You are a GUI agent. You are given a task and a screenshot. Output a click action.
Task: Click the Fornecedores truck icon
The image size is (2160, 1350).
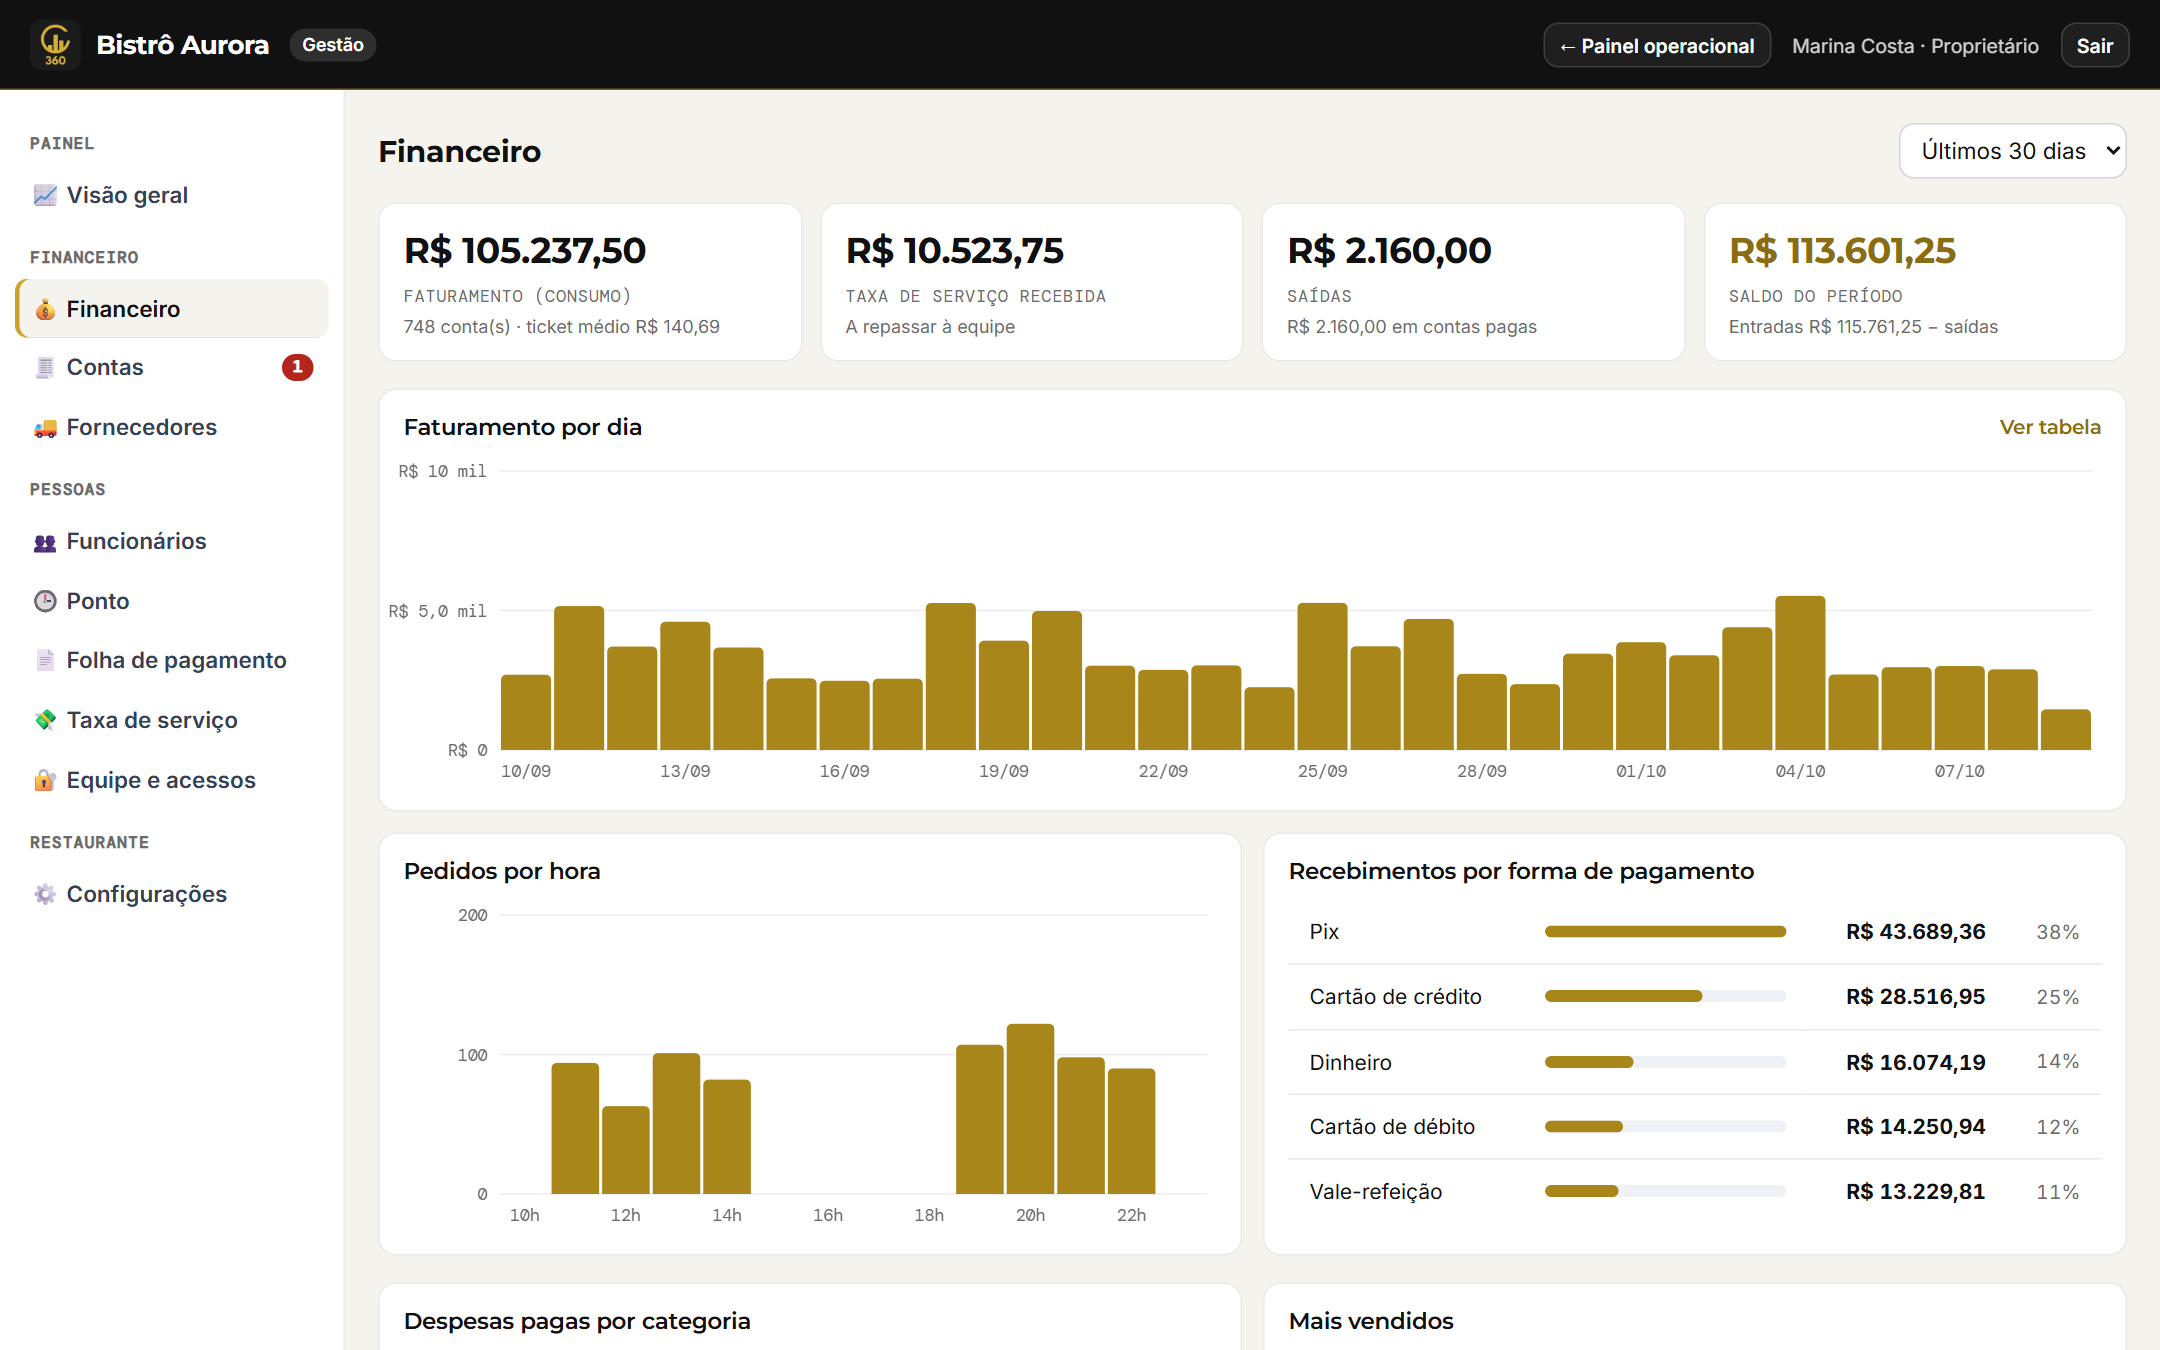pos(45,427)
